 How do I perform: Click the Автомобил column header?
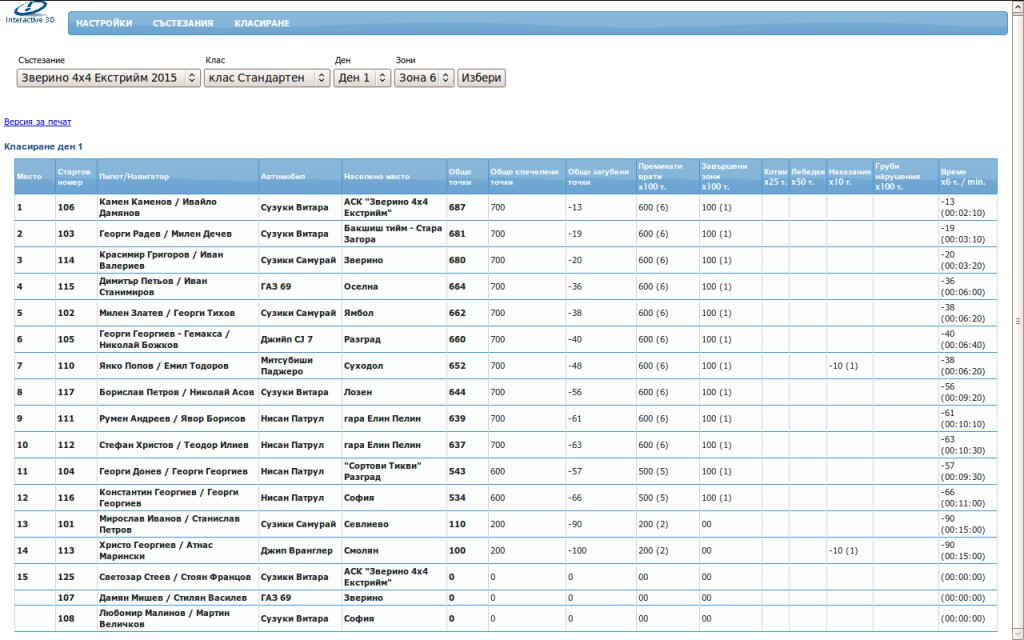pyautogui.click(x=282, y=176)
